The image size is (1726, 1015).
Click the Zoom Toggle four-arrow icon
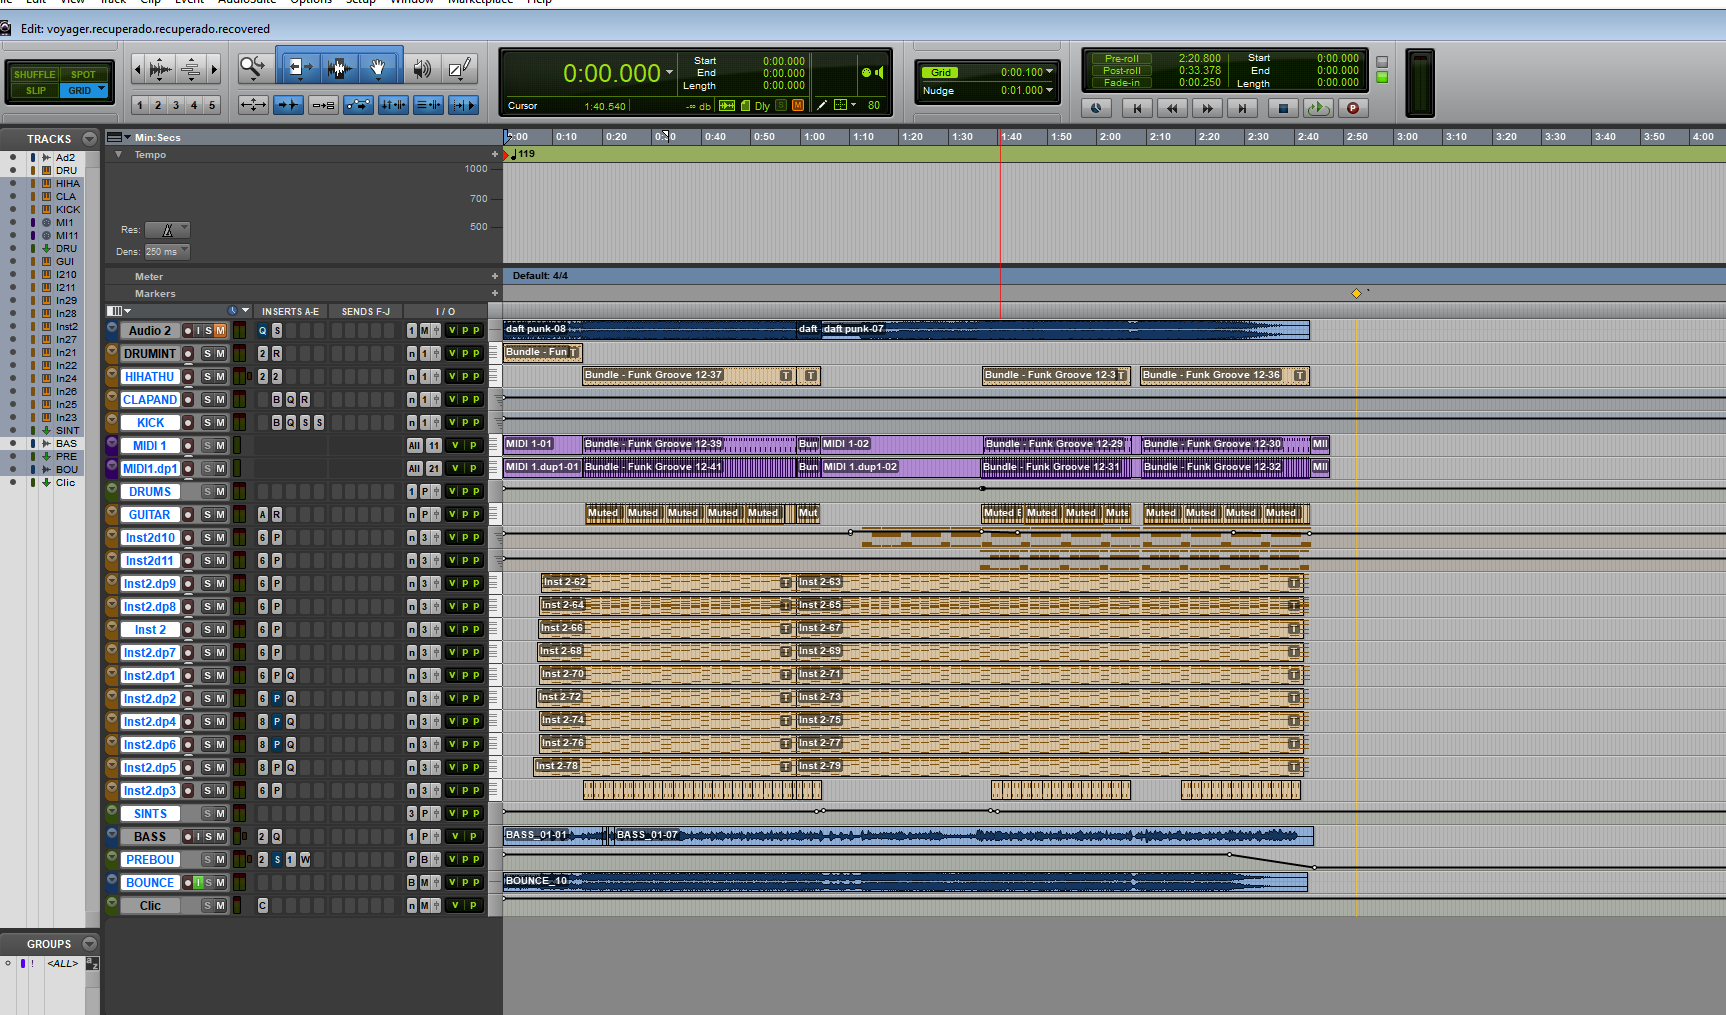[x=254, y=105]
